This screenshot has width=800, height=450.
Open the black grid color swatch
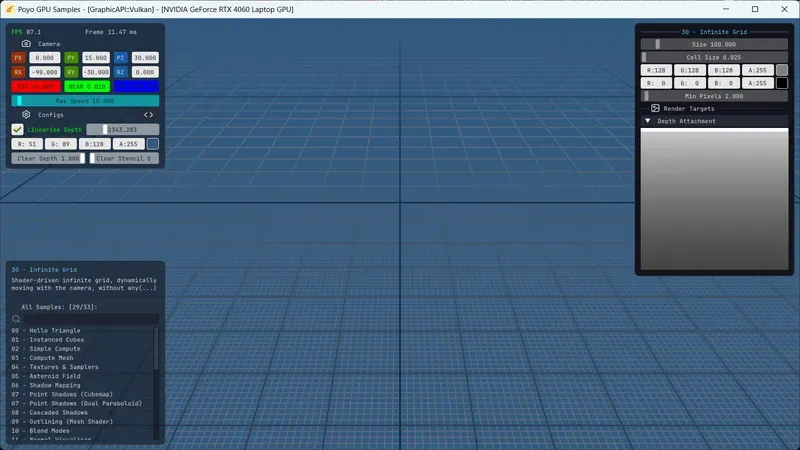782,83
